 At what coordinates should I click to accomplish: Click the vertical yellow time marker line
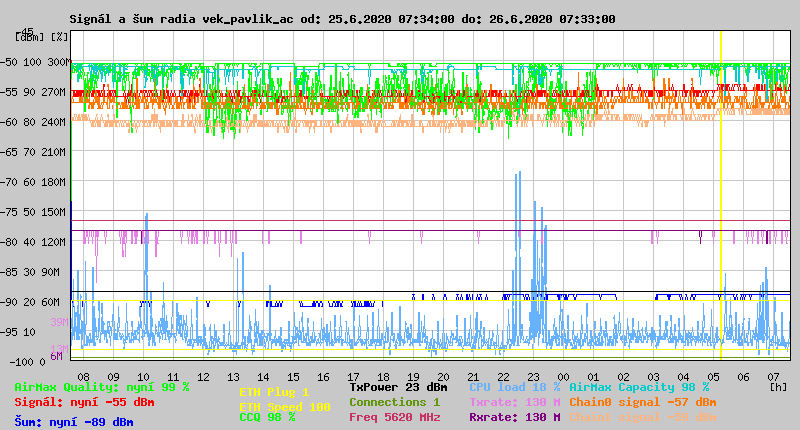[x=720, y=200]
